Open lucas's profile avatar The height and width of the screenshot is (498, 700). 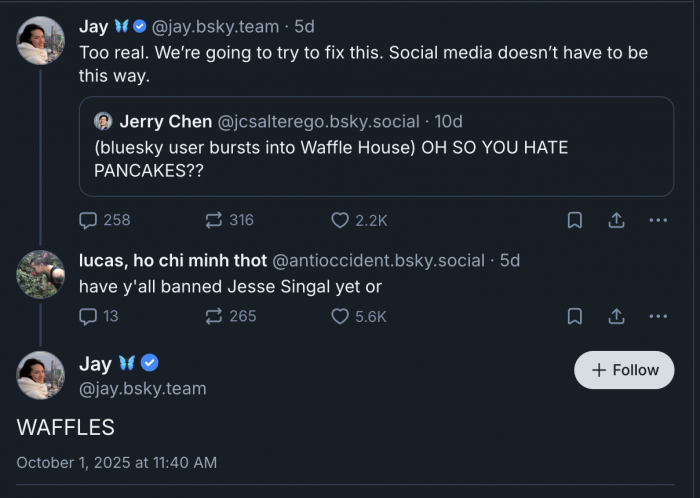click(41, 274)
